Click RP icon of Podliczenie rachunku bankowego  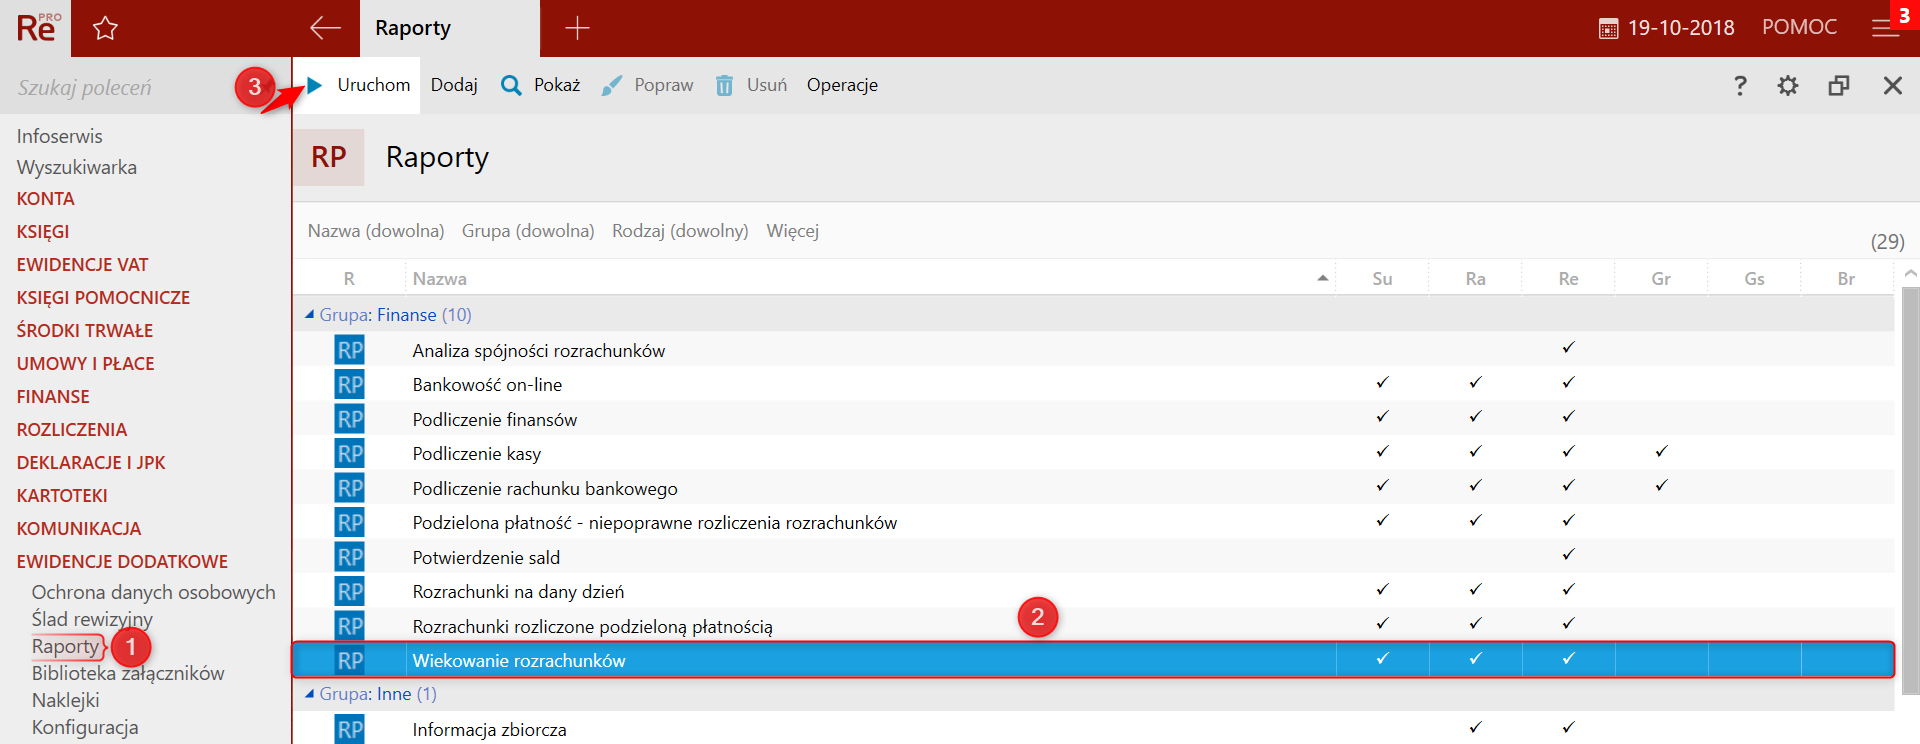(350, 488)
